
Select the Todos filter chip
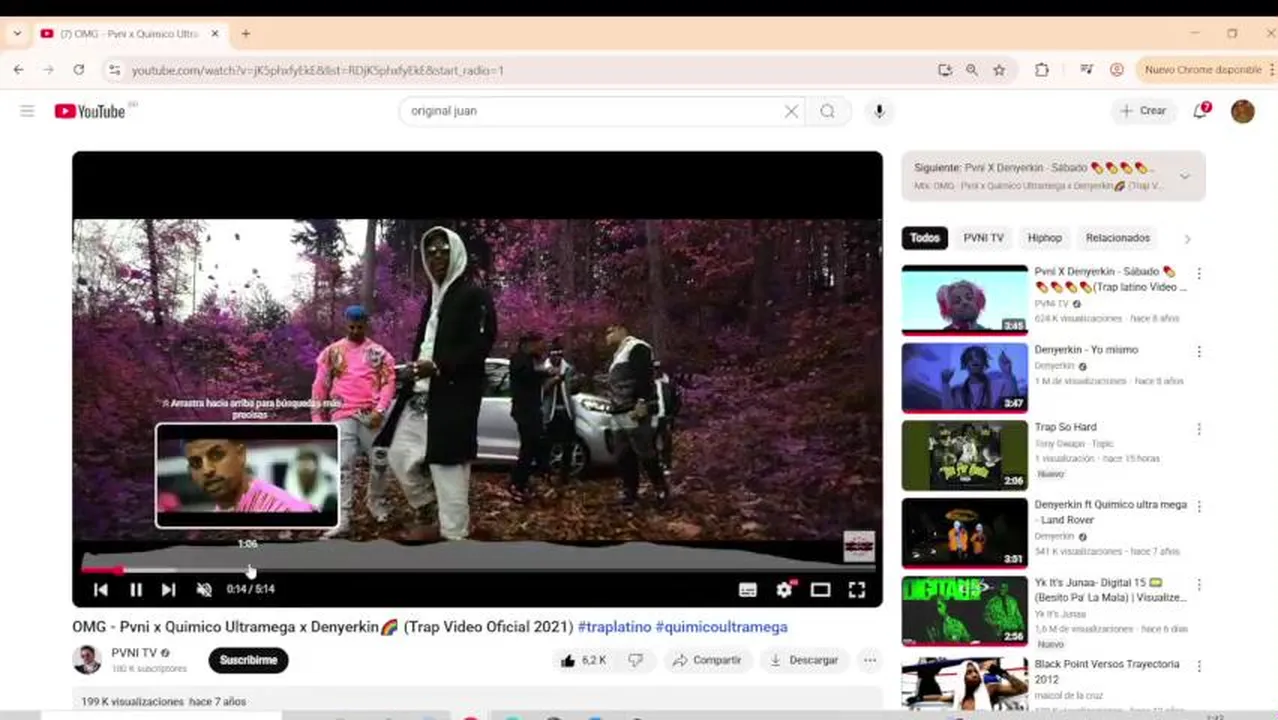click(925, 238)
